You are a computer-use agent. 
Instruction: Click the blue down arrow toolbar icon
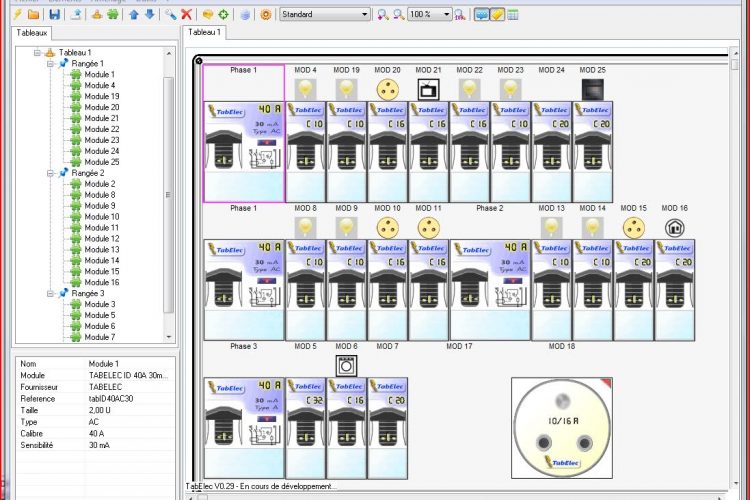[x=150, y=15]
